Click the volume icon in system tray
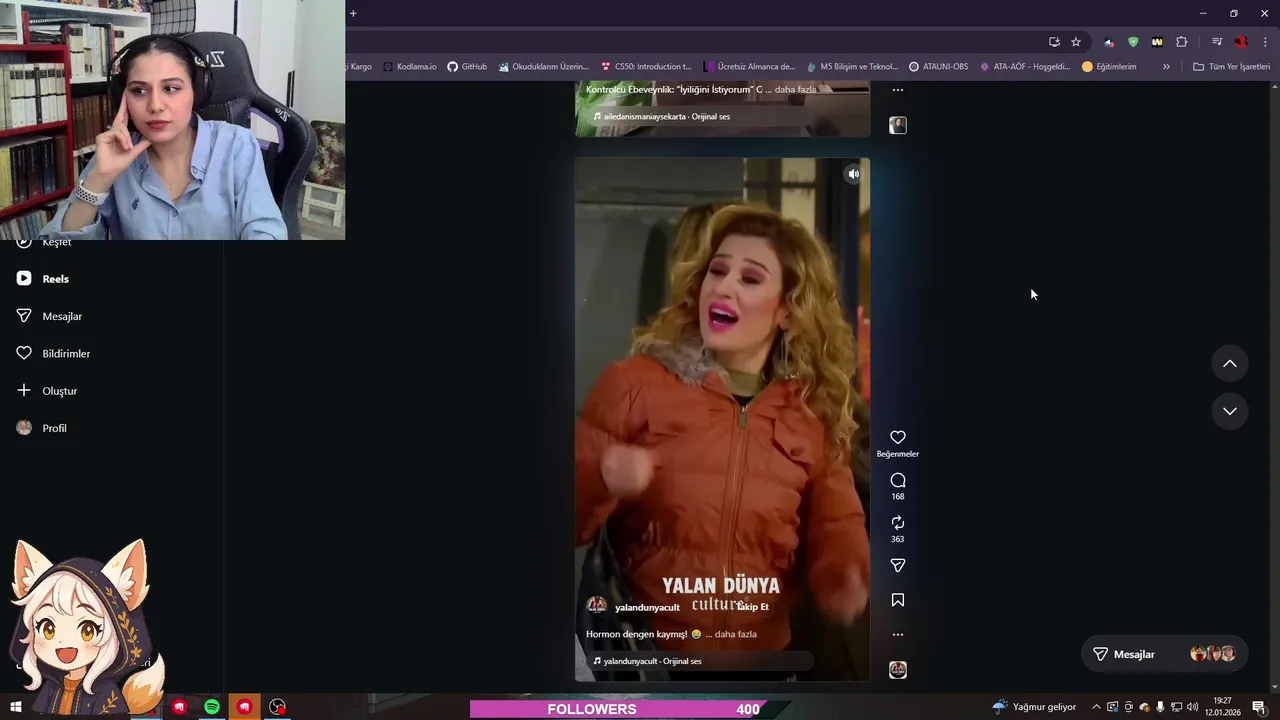Screen dimensions: 1280x720 1192,707
